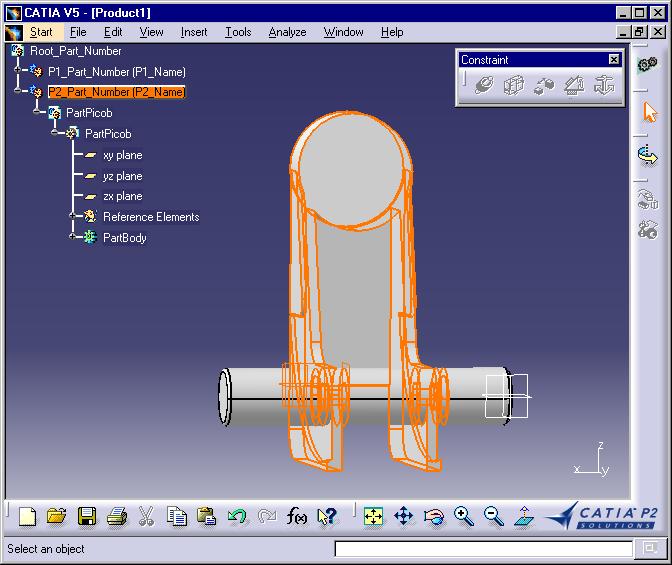Paste from clipboard
The width and height of the screenshot is (672, 565).
coord(207,516)
